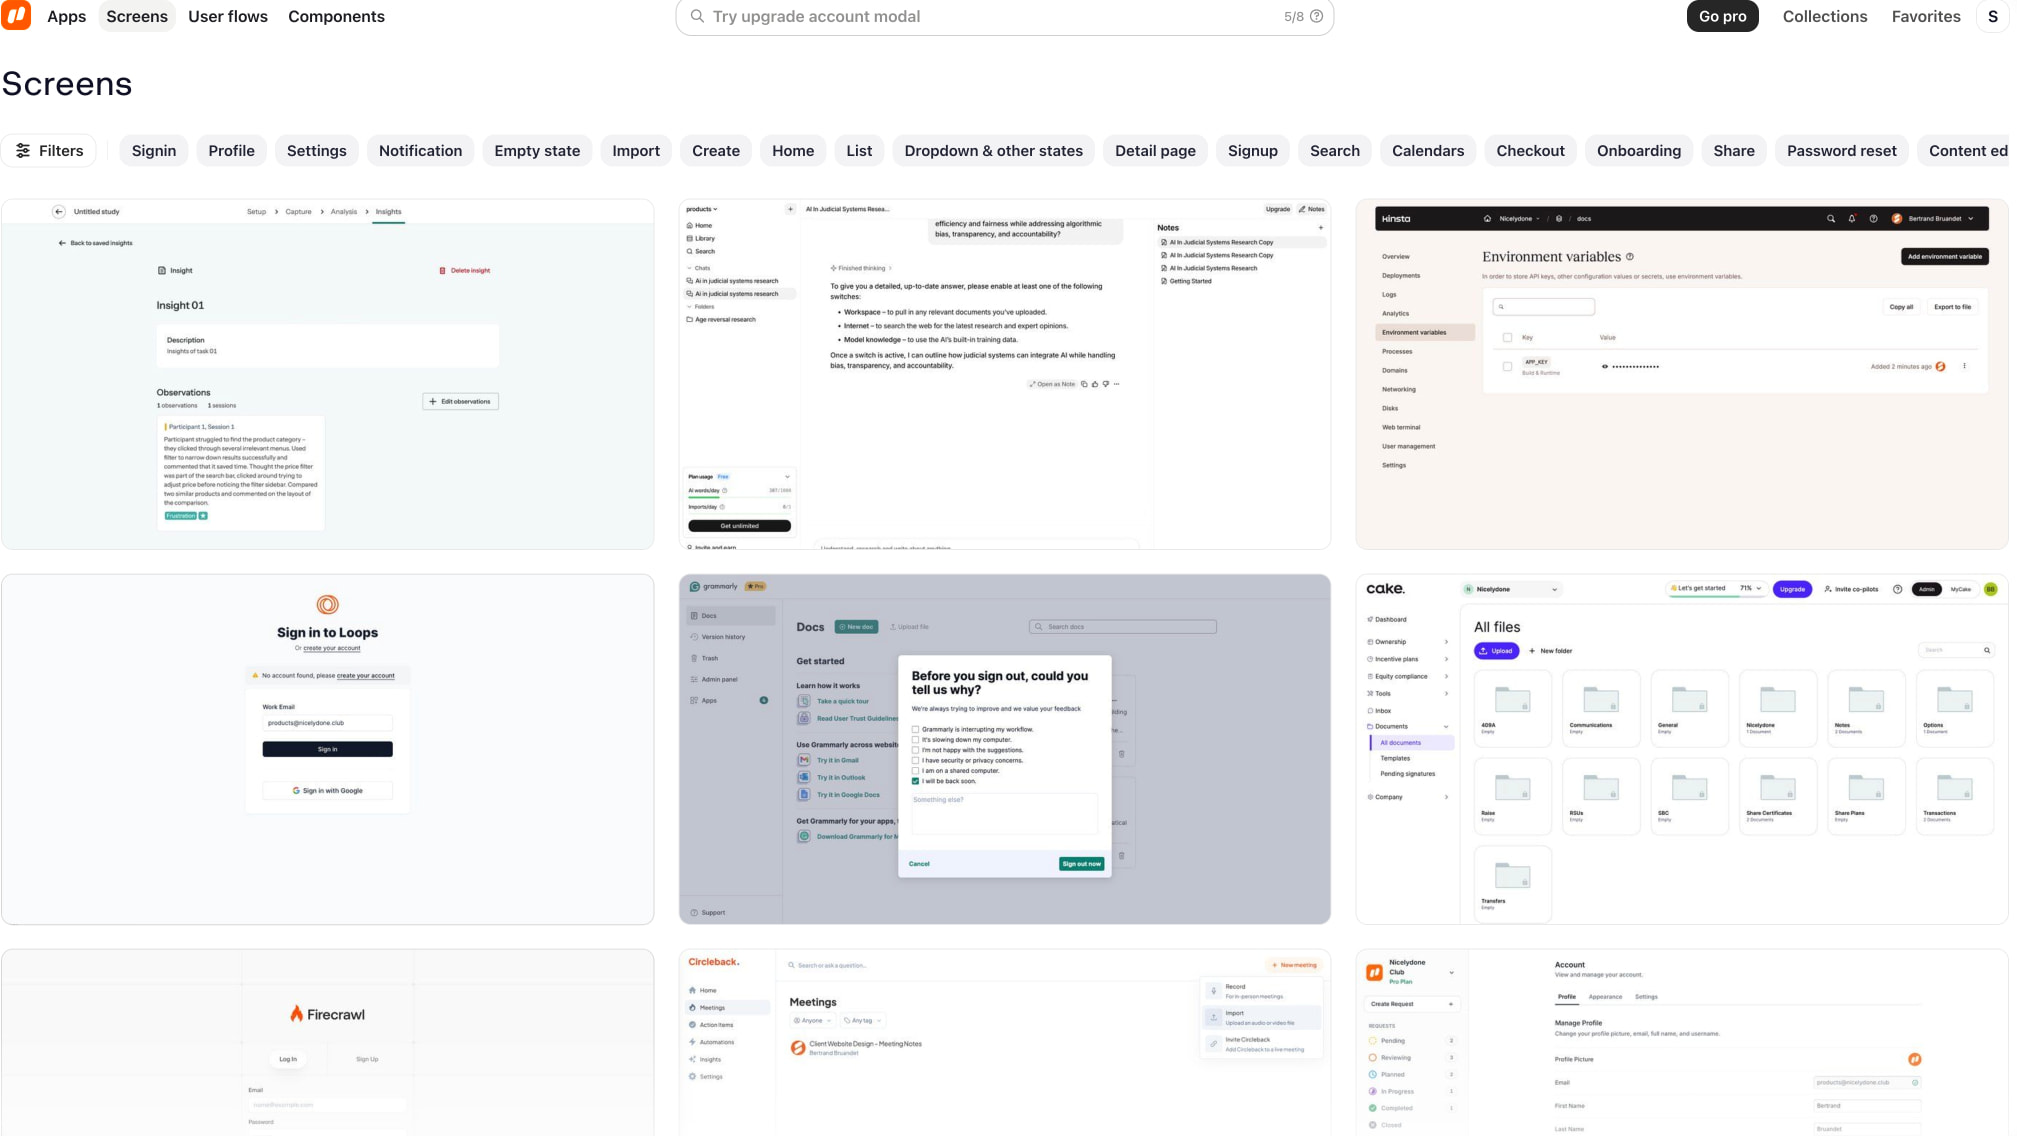Focus the 'Try upgrade account modal' search field
The height and width of the screenshot is (1136, 2017).
[x=1004, y=16]
